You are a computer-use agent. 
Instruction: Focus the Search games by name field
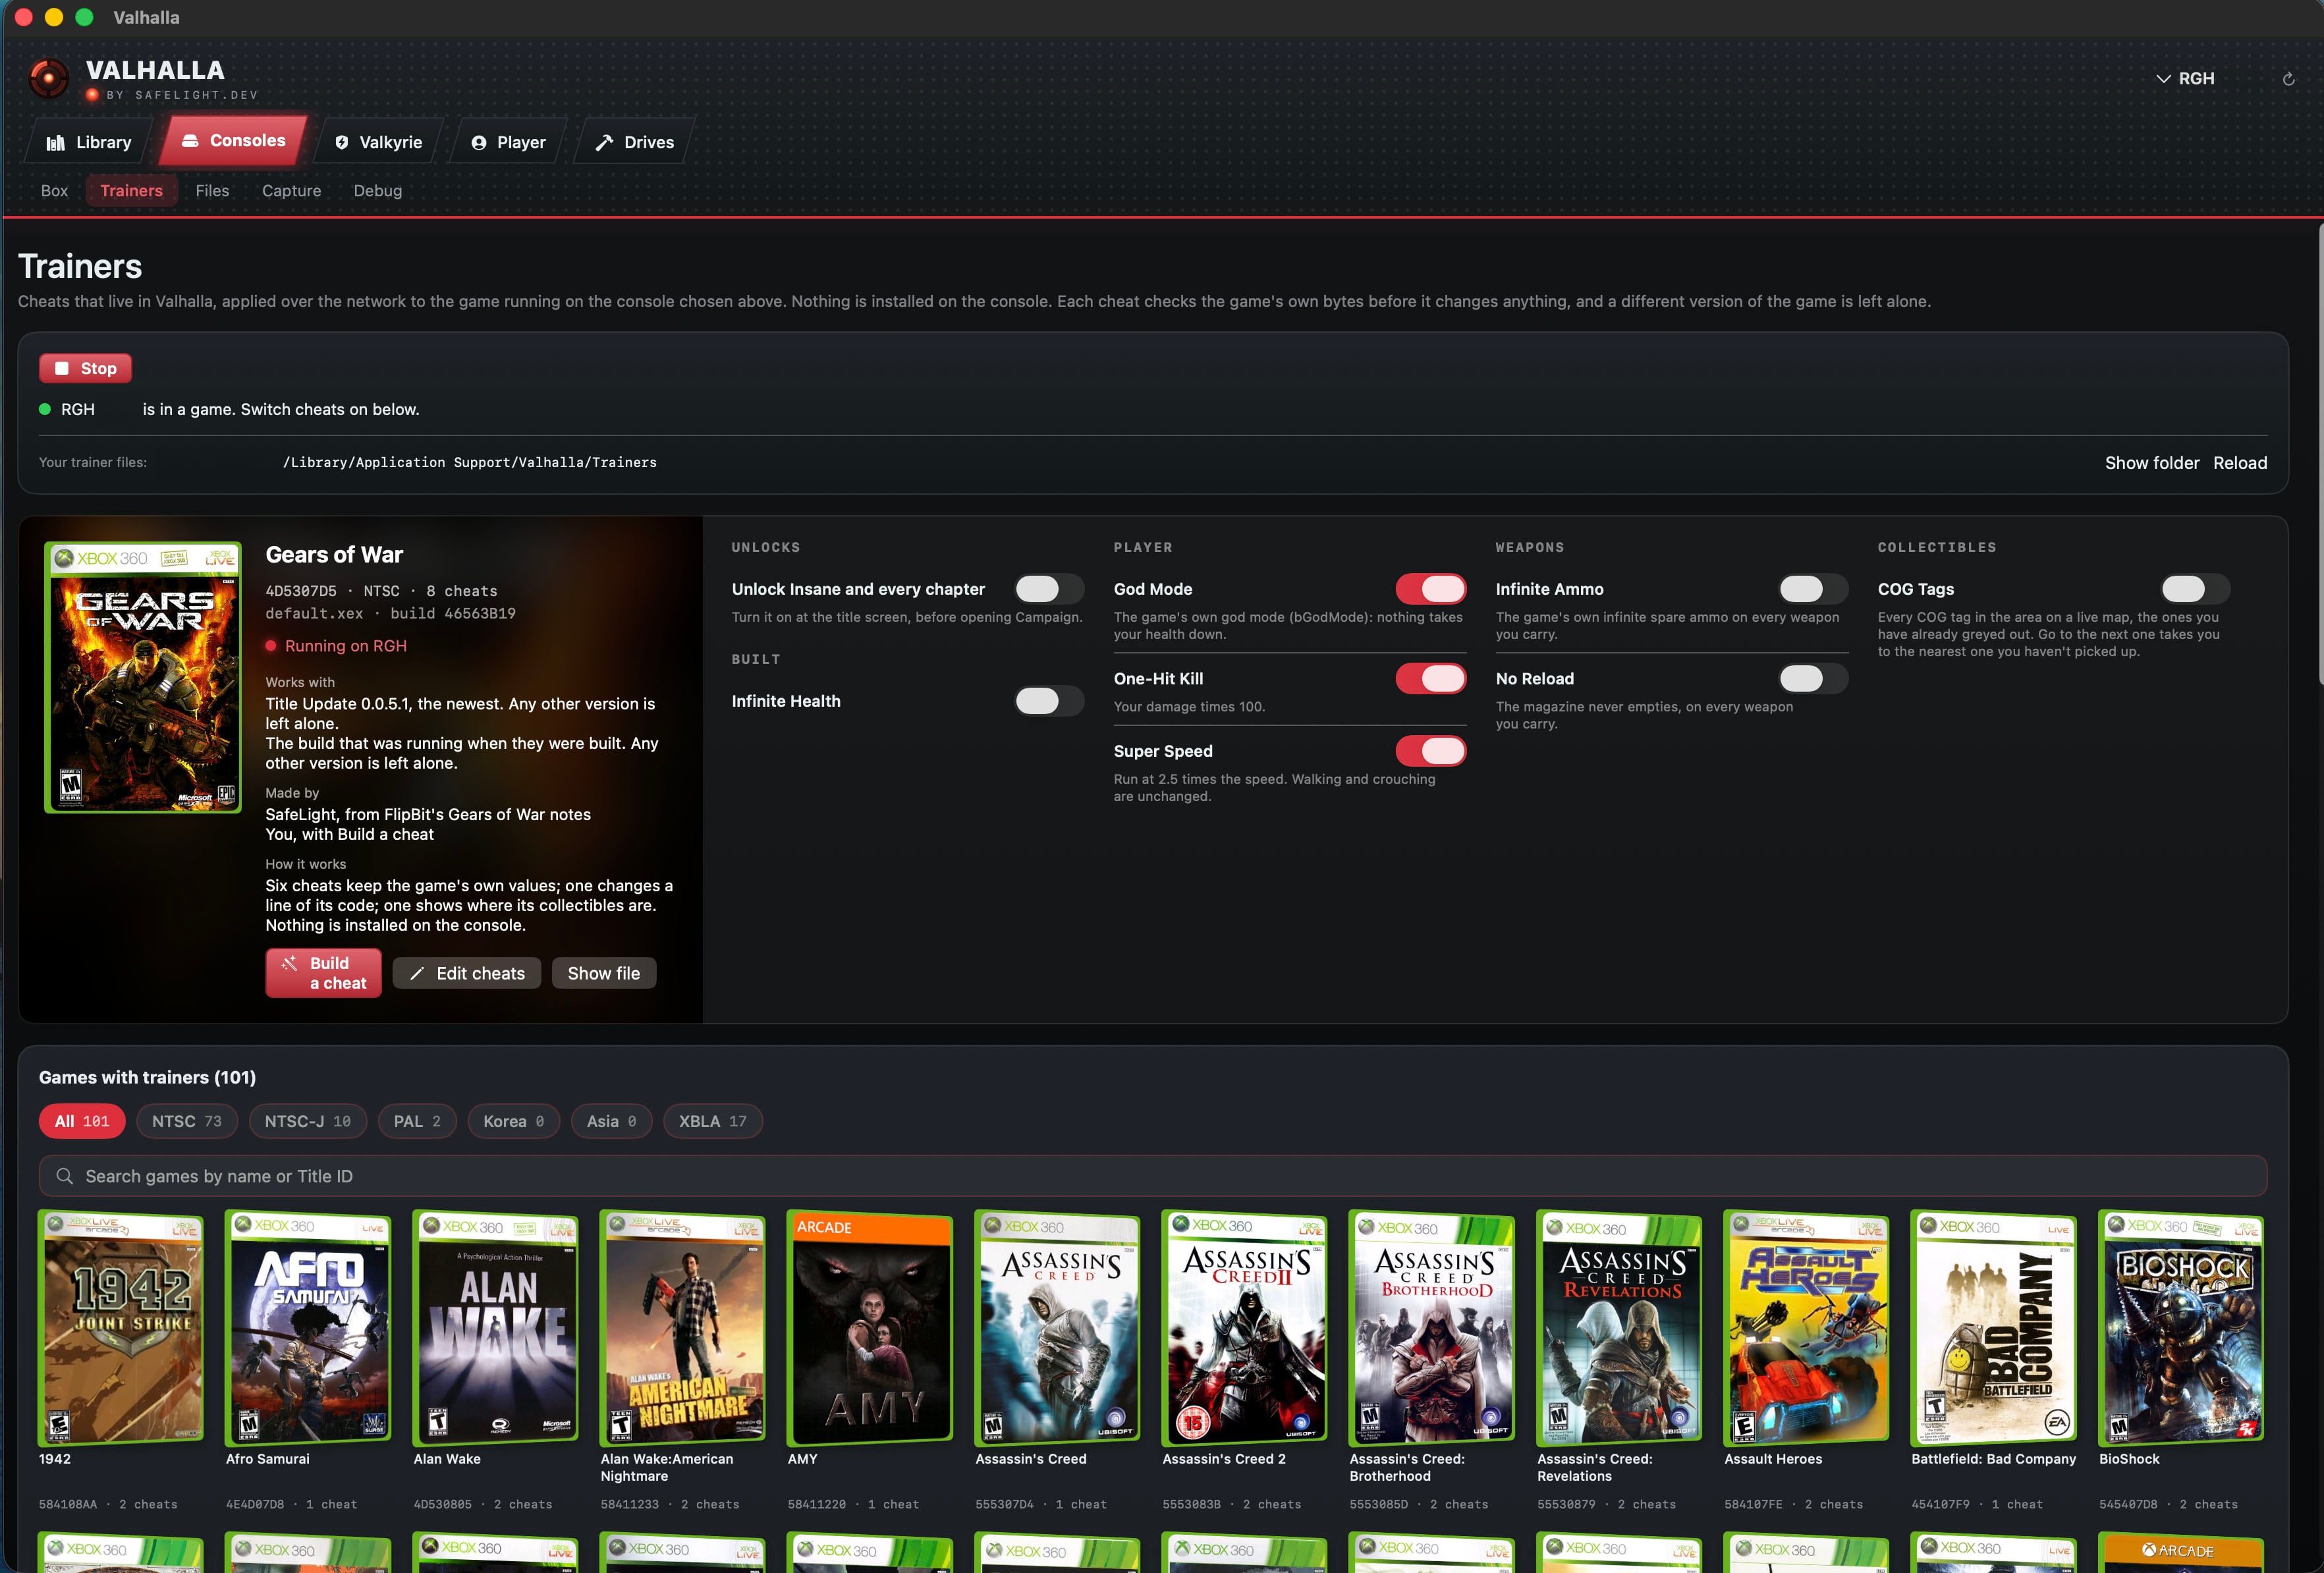(1152, 1176)
